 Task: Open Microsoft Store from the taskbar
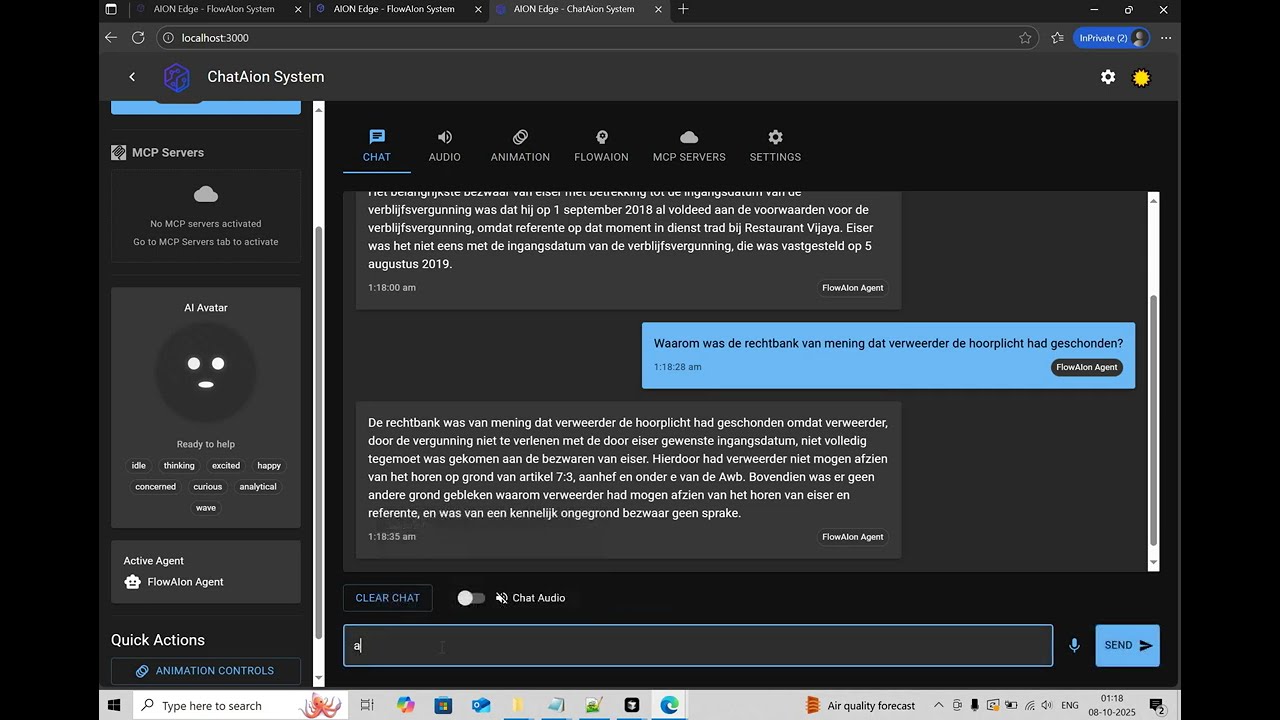[x=443, y=706]
